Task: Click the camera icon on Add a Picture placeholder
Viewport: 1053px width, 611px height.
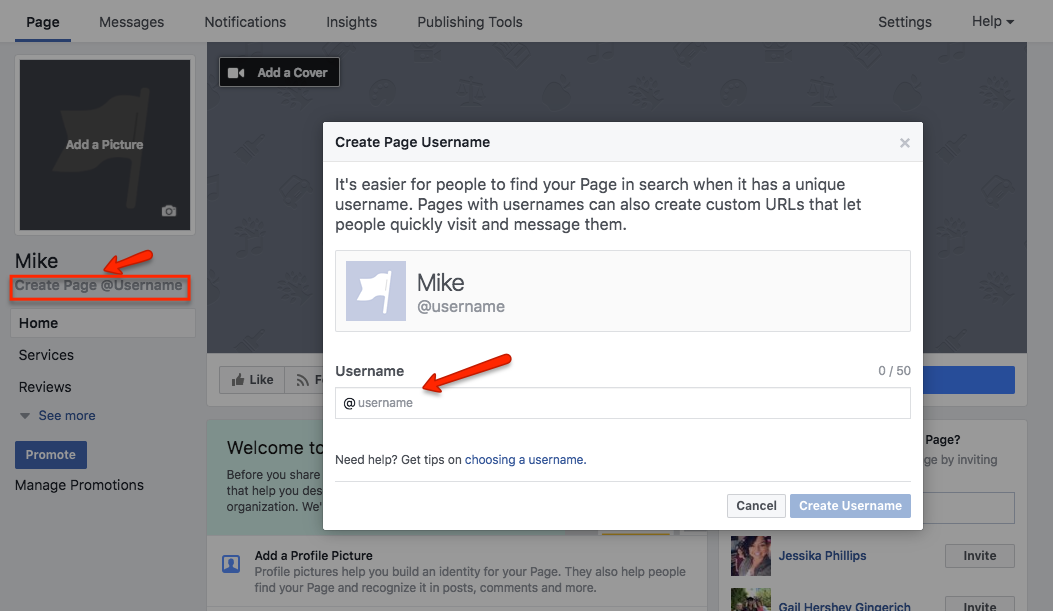Action: [x=168, y=212]
